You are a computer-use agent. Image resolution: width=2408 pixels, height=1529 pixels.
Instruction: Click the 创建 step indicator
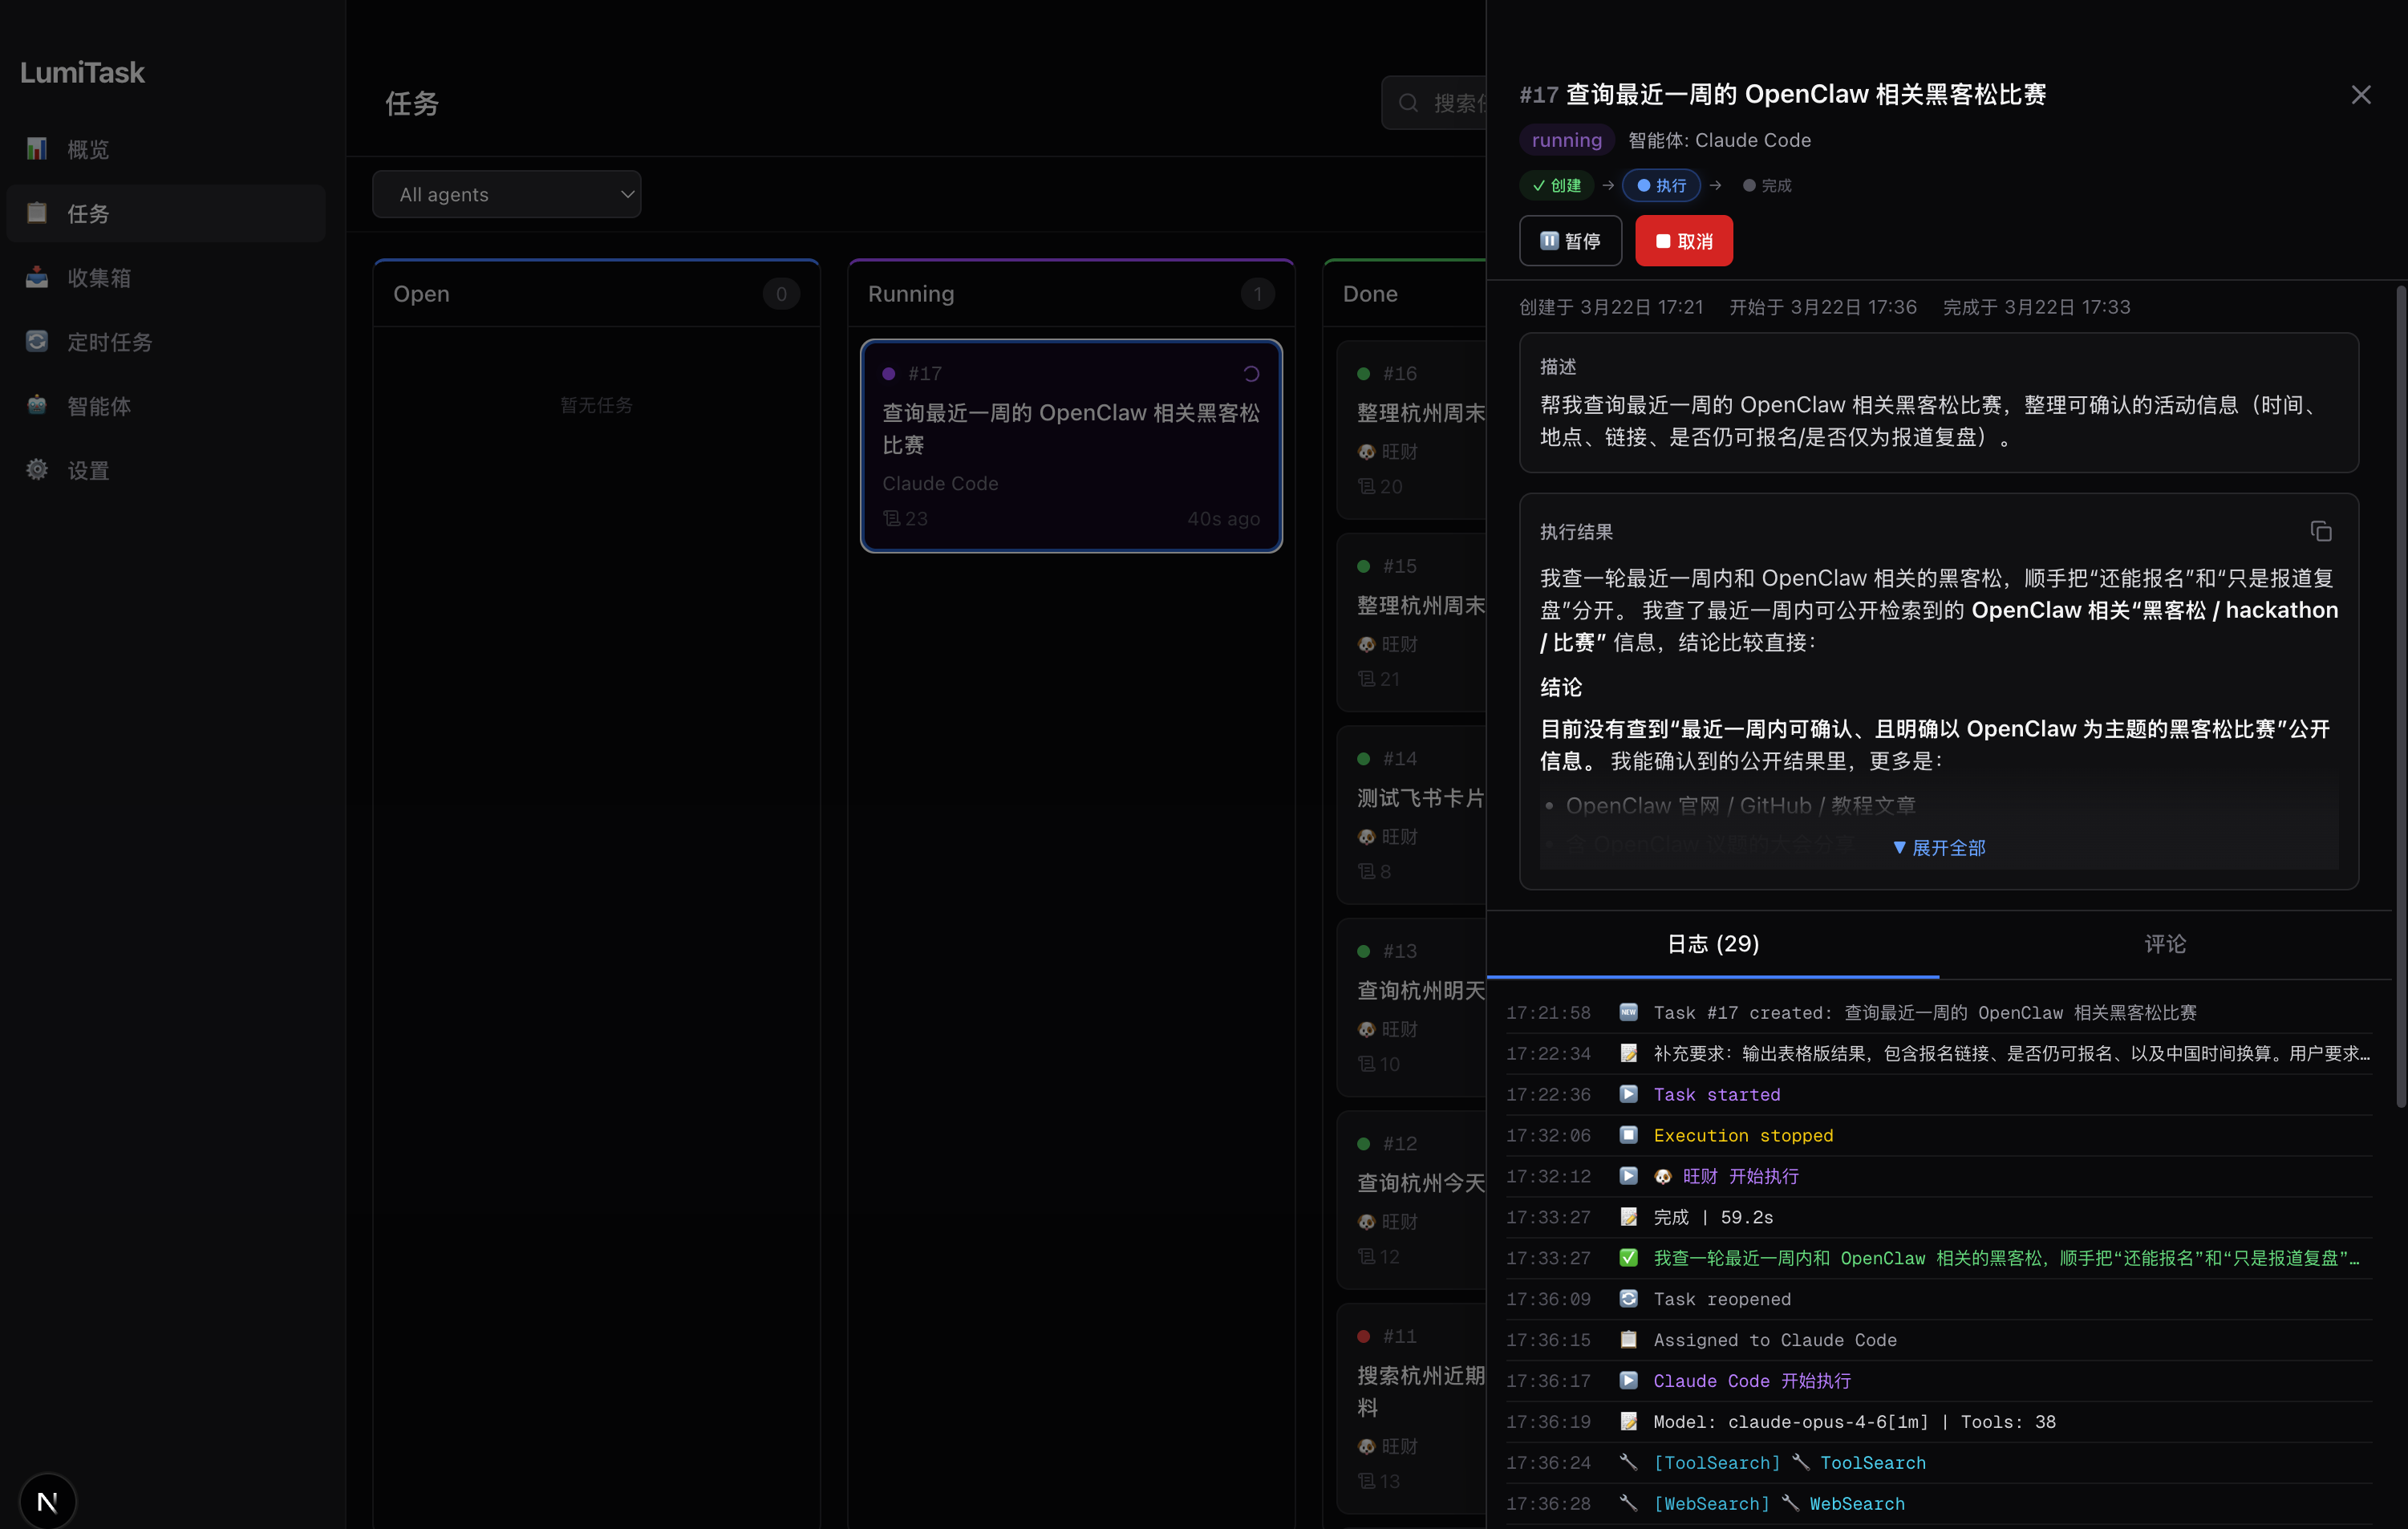point(1557,186)
